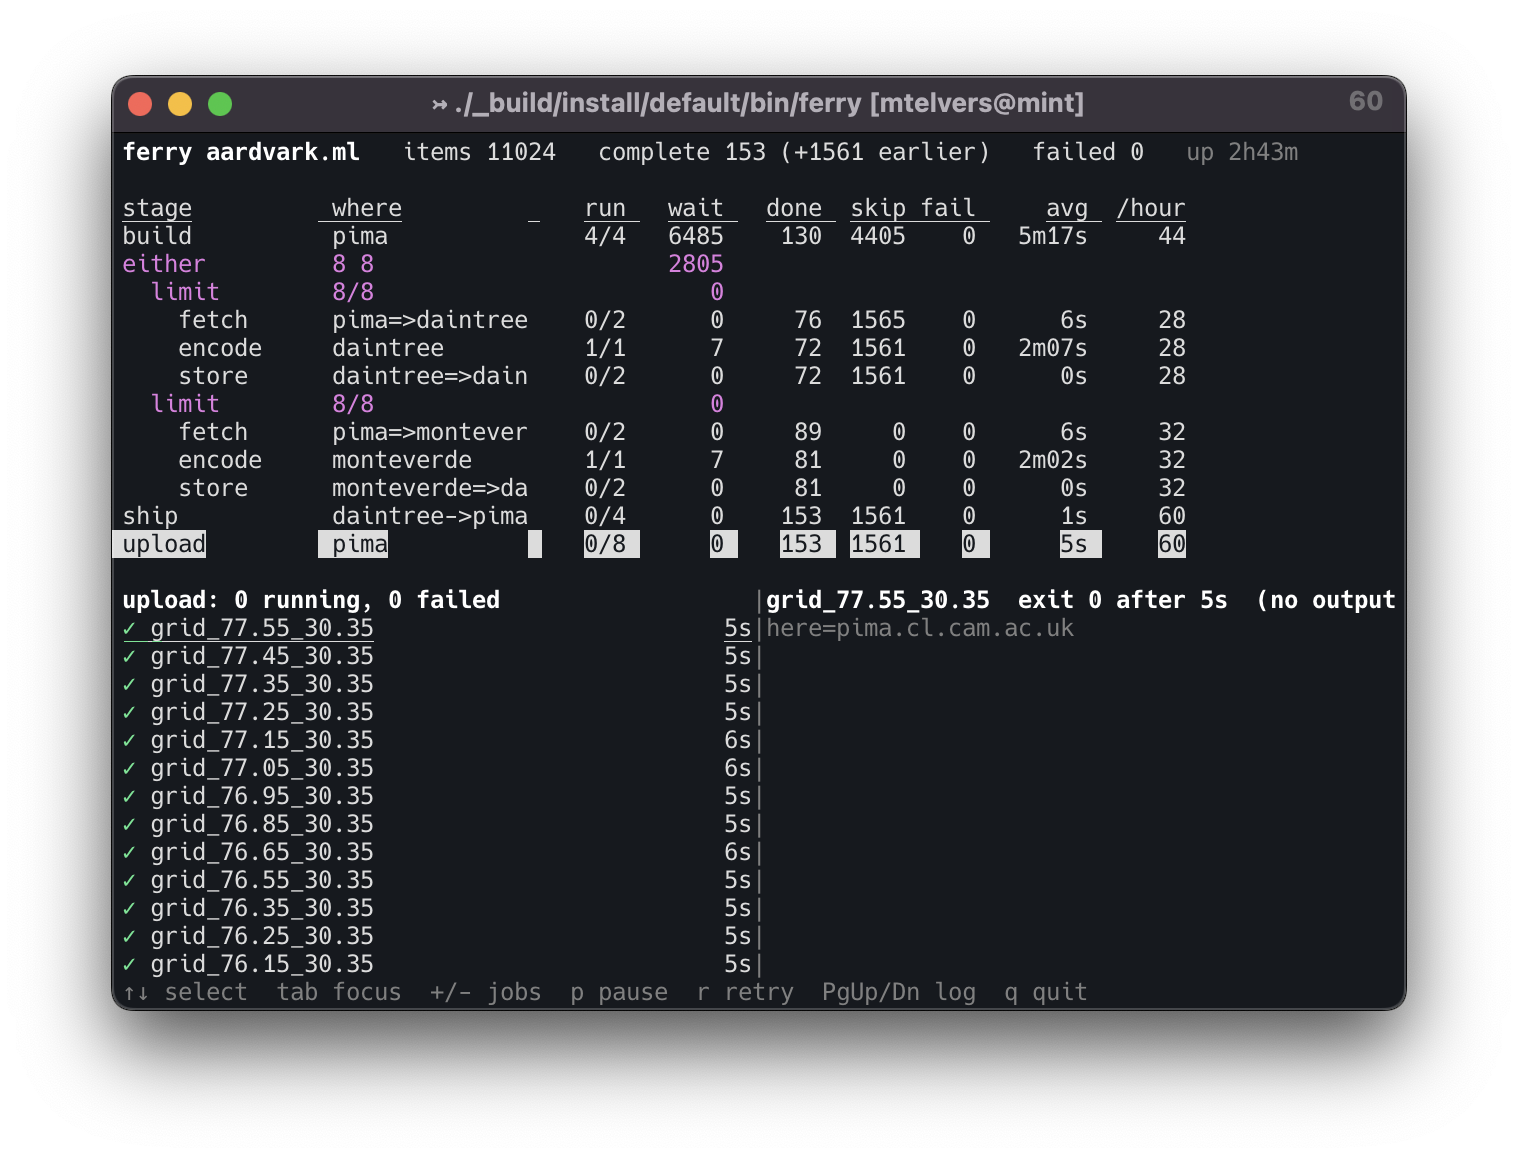The image size is (1518, 1158).
Task: Click the 'p pause' footer hint
Action: coord(619,992)
